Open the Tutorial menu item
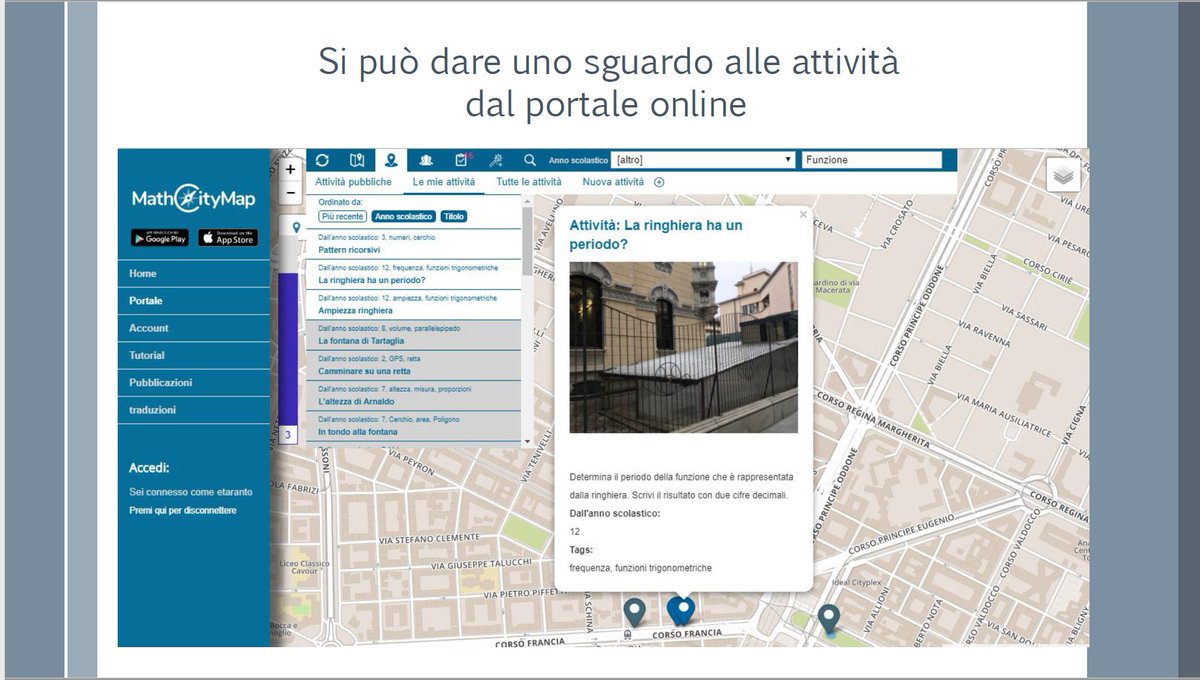 point(194,355)
